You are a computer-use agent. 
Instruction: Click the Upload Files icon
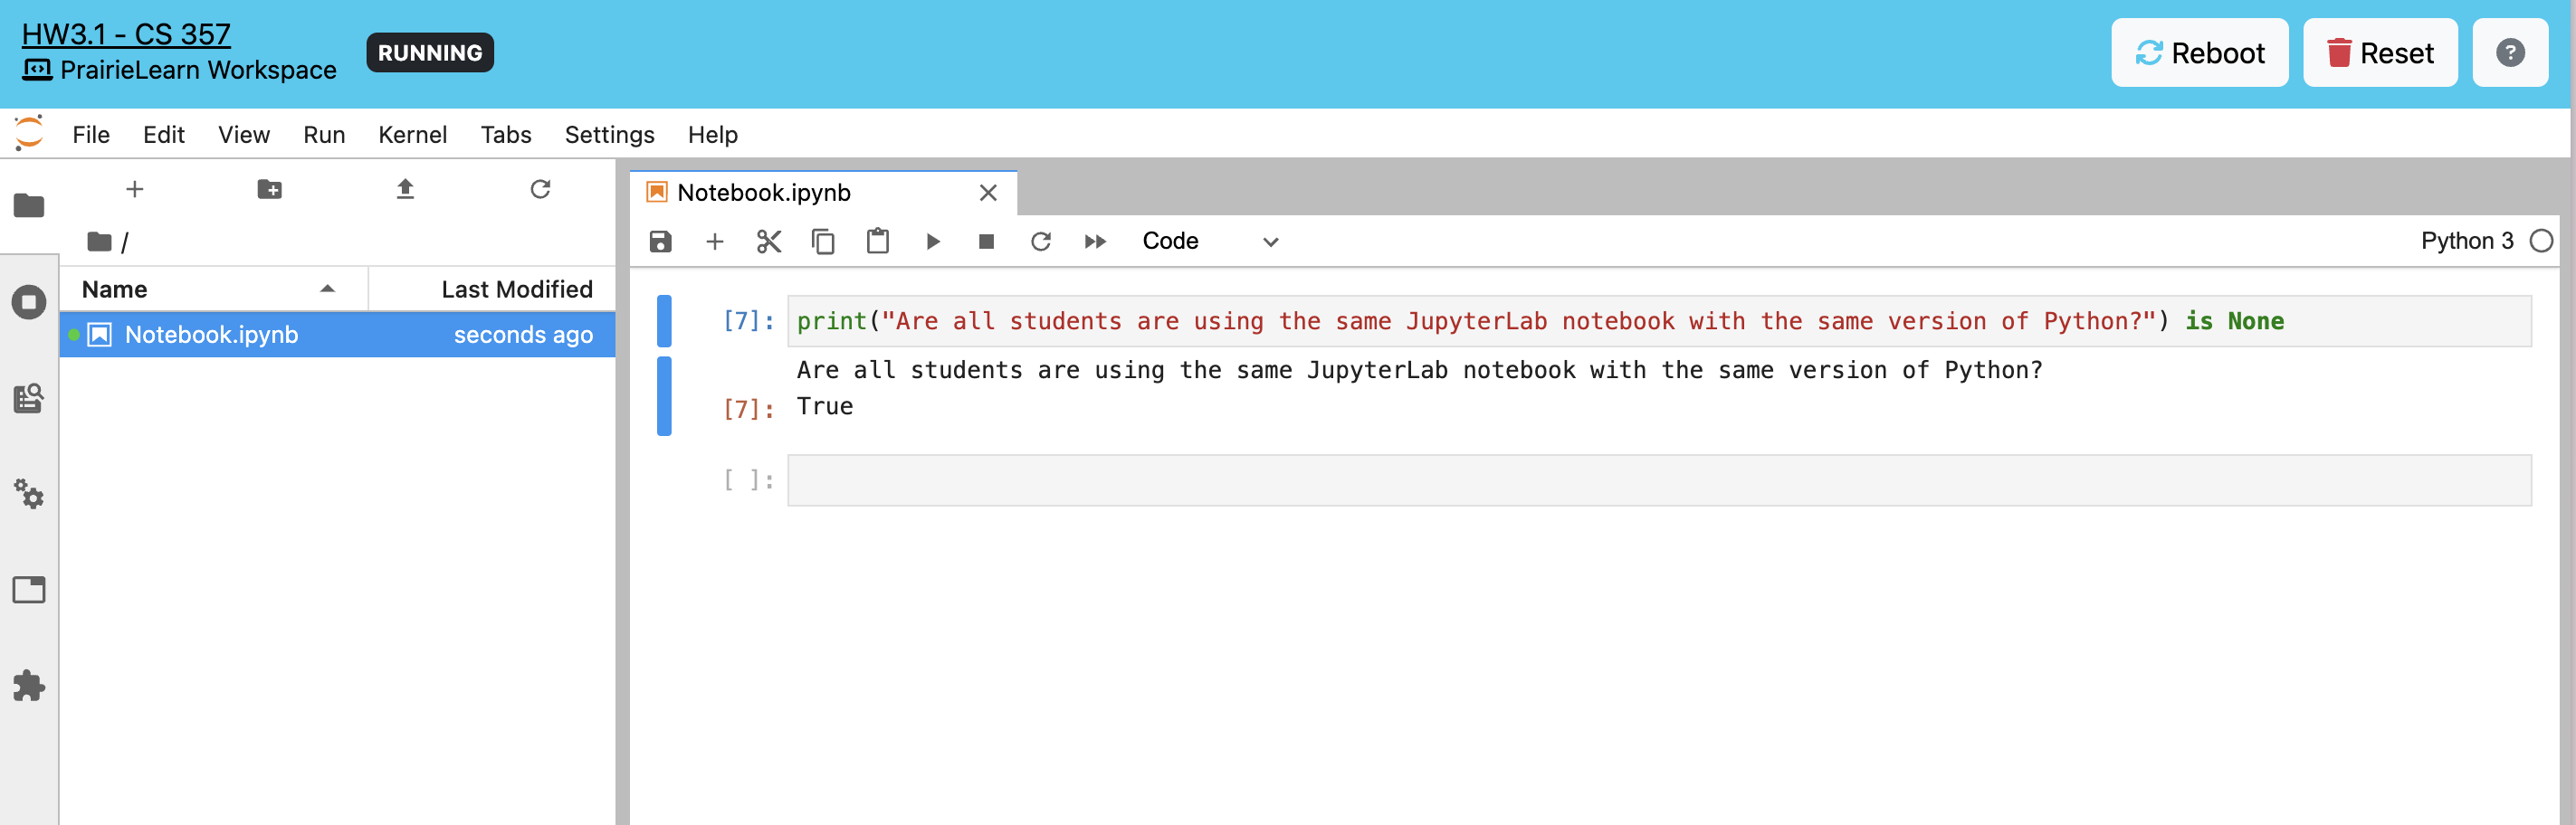coord(405,189)
